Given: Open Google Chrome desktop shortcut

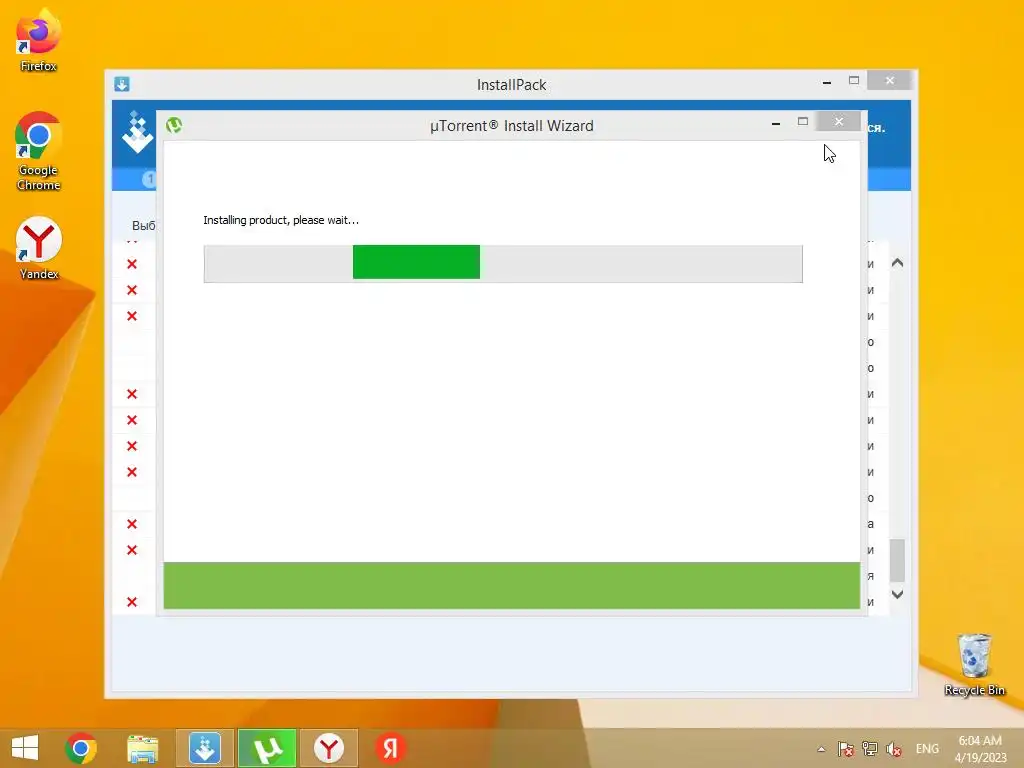Looking at the screenshot, I should [38, 150].
